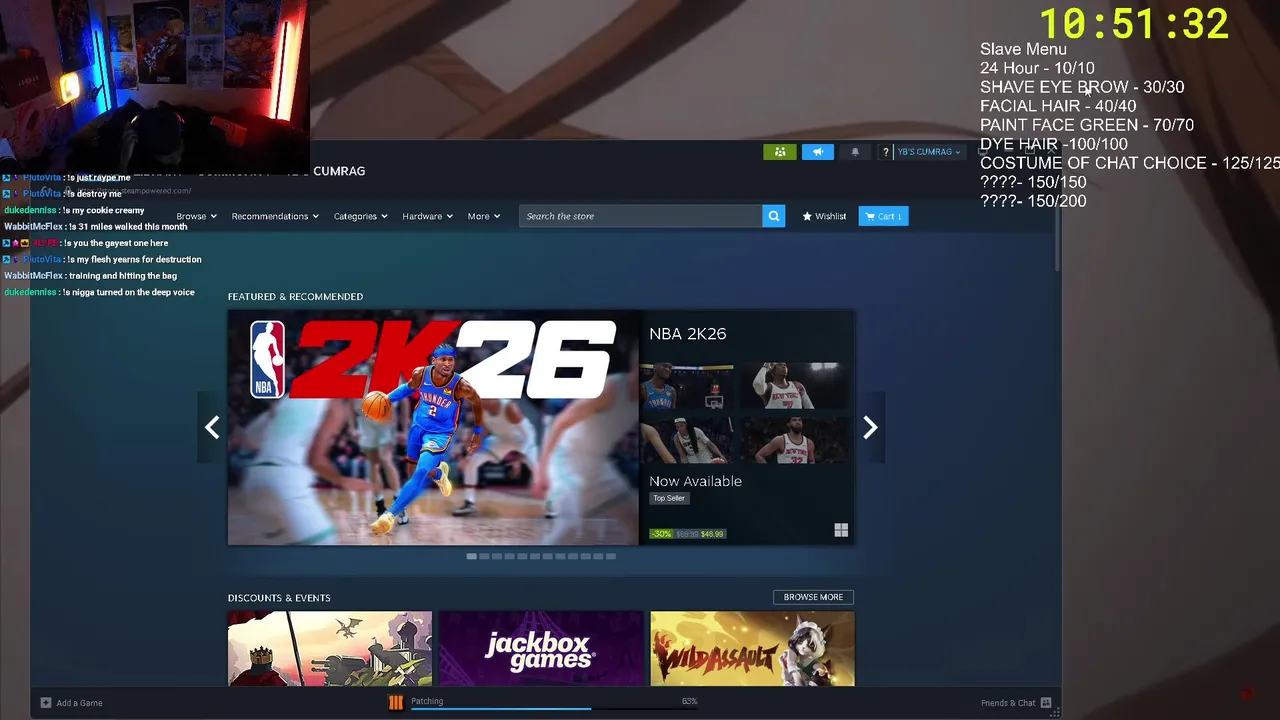Screen dimensions: 1280x720
Task: Open the blue megaphone announcements icon
Action: (817, 152)
